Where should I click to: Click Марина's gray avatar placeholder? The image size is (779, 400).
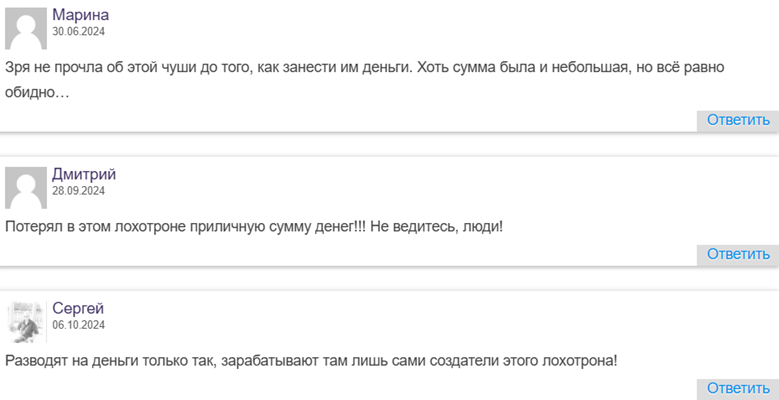[x=26, y=29]
